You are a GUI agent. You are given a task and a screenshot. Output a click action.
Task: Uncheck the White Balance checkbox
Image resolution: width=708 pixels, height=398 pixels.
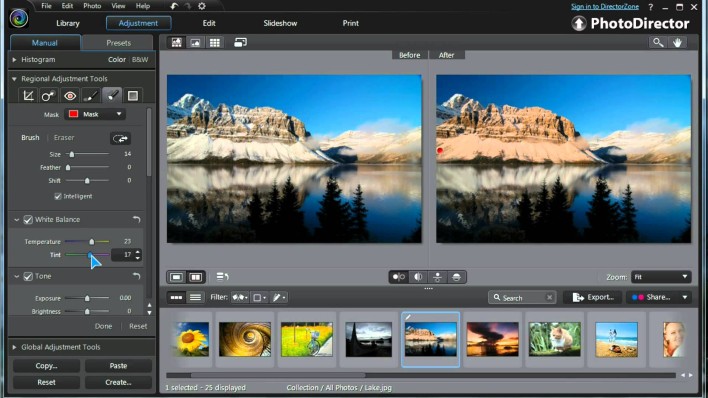pos(28,220)
